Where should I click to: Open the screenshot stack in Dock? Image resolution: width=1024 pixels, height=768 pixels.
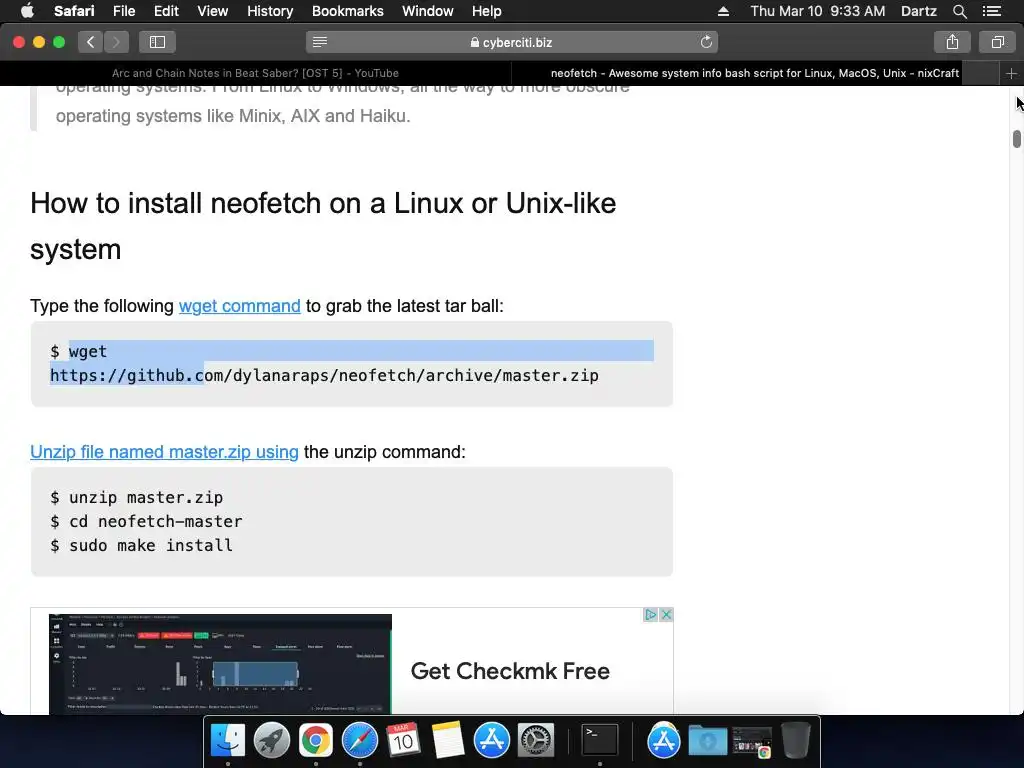tap(752, 743)
